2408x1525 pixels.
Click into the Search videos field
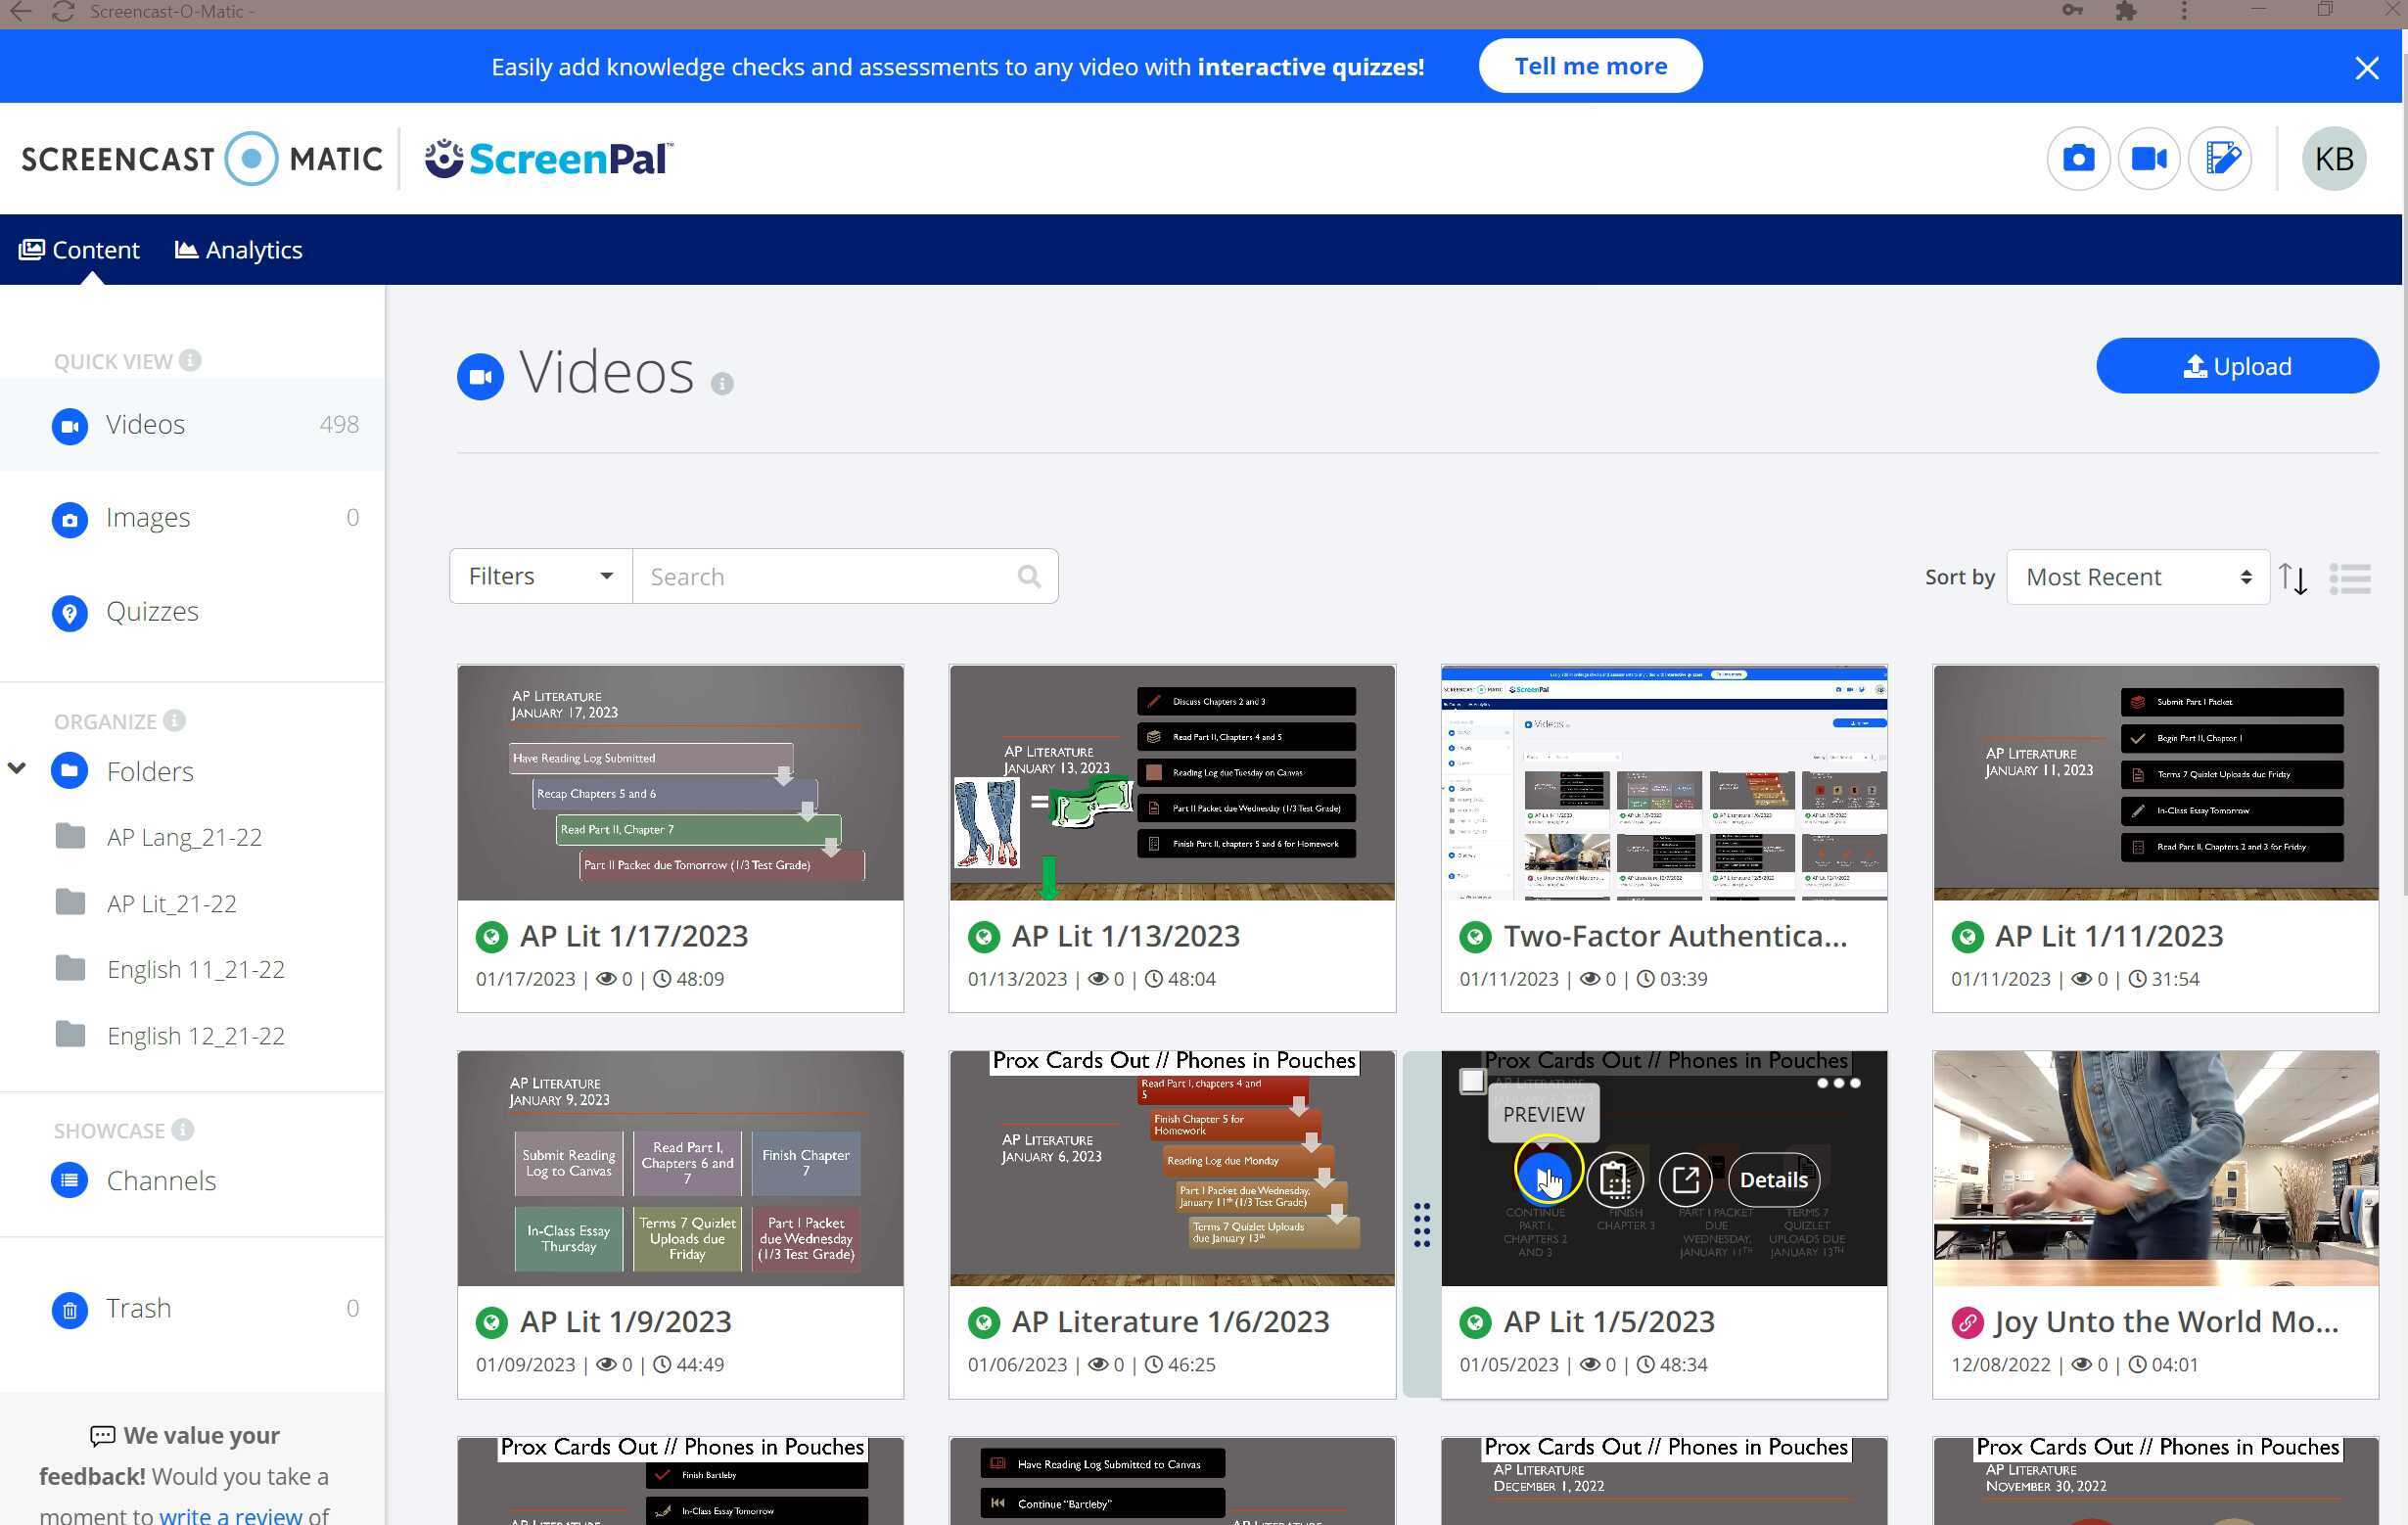click(x=830, y=577)
